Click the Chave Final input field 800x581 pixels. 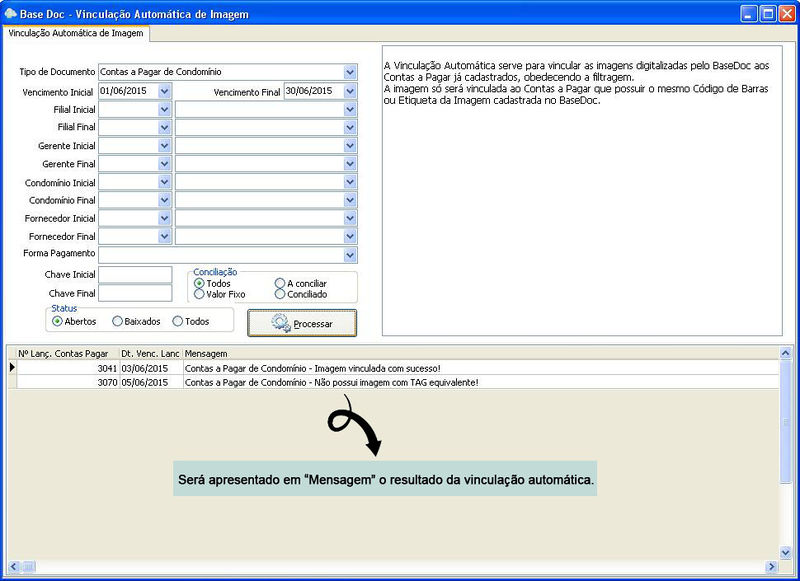[135, 293]
